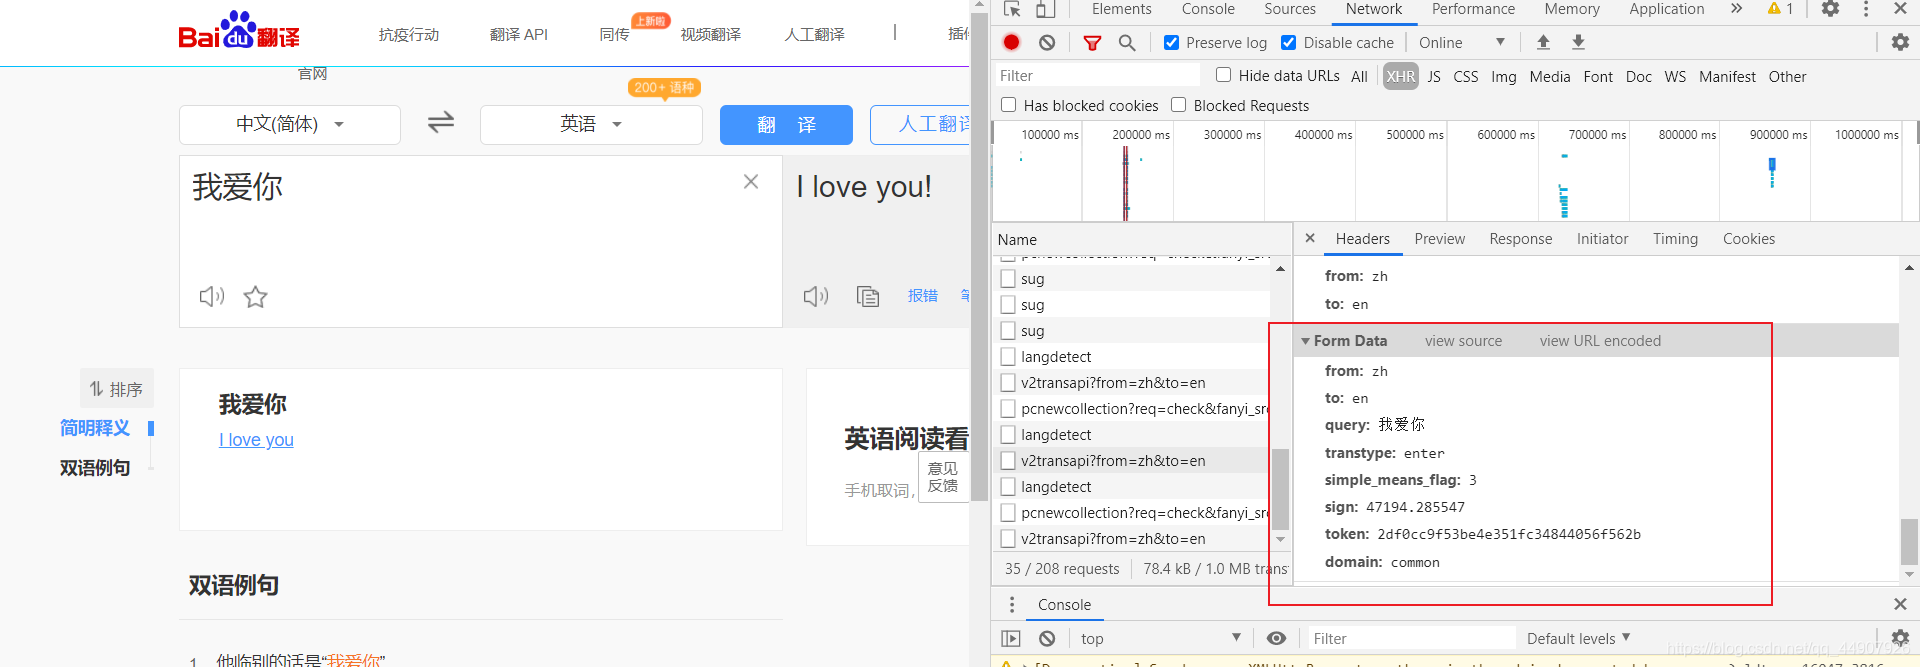Toggle Preserve log checkbox
Screen dimensions: 1920x667
1172,42
